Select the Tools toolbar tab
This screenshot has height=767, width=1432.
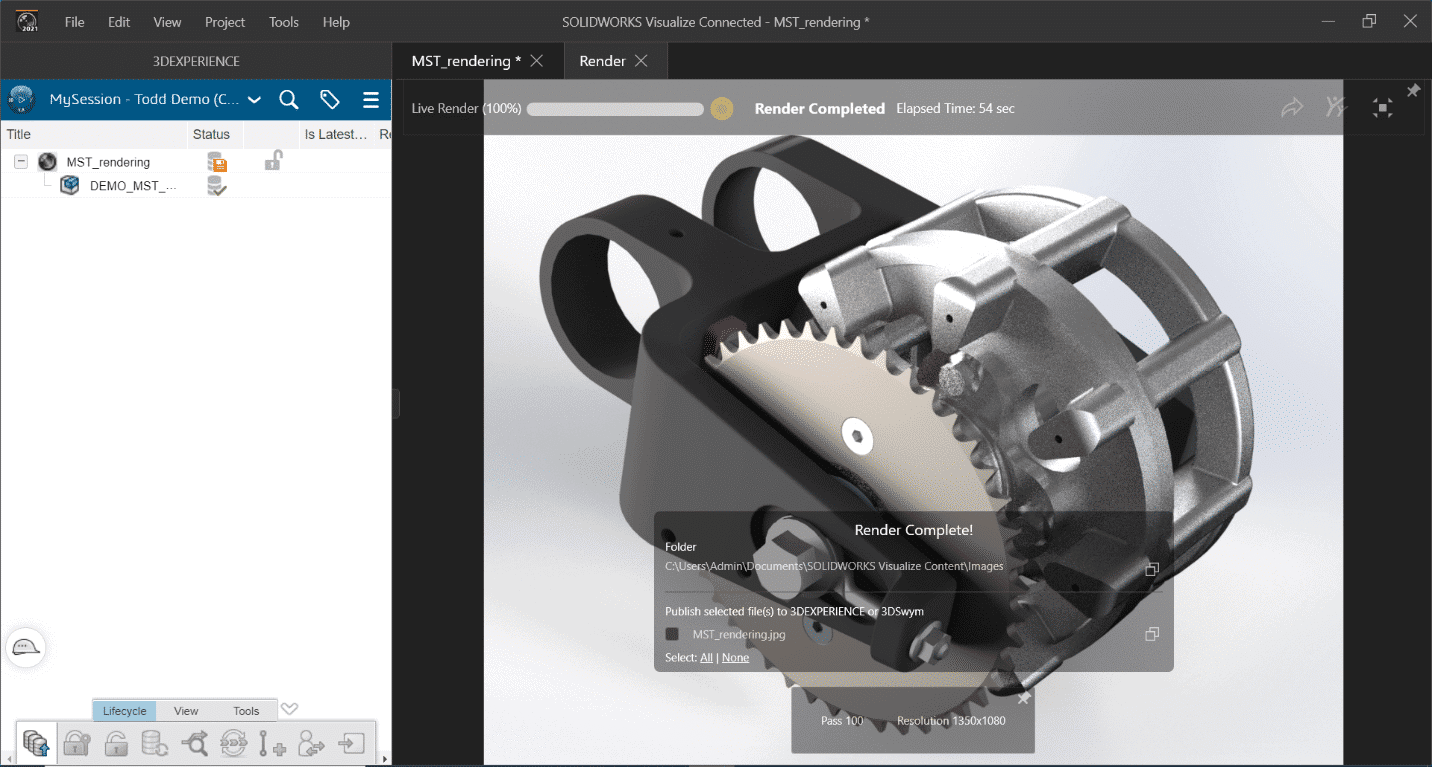(x=246, y=711)
